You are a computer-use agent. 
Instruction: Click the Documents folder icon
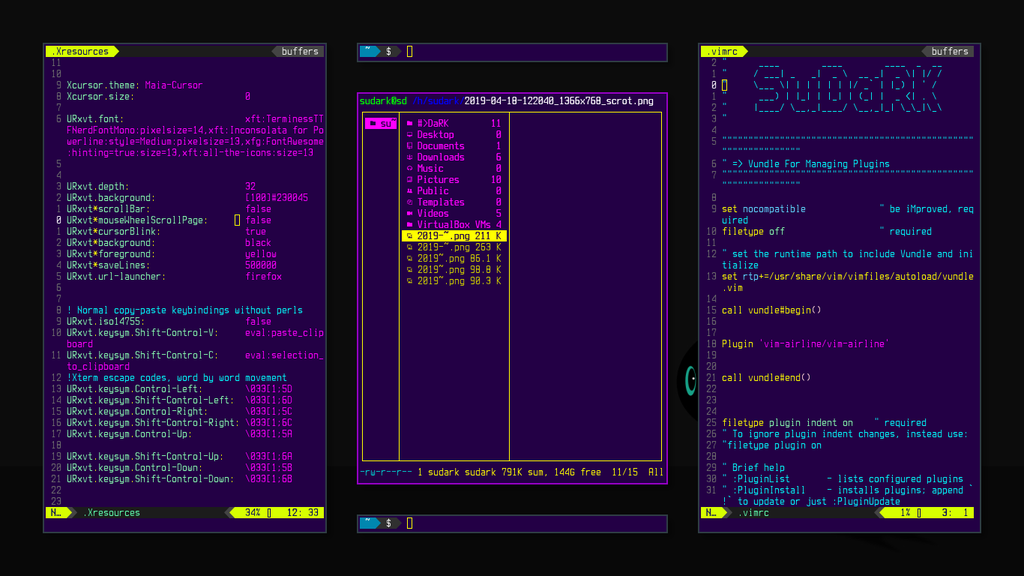pos(410,146)
